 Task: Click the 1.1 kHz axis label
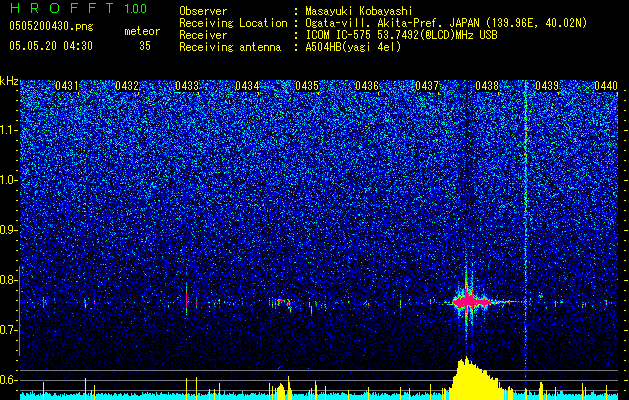coord(9,131)
